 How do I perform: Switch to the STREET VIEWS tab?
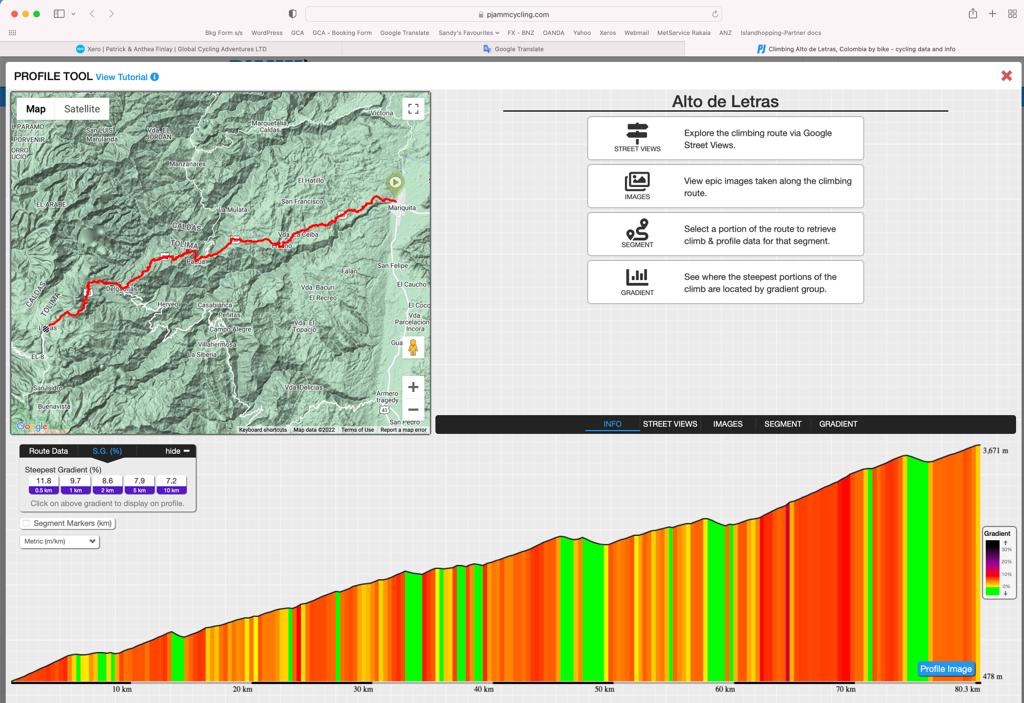pyautogui.click(x=670, y=424)
